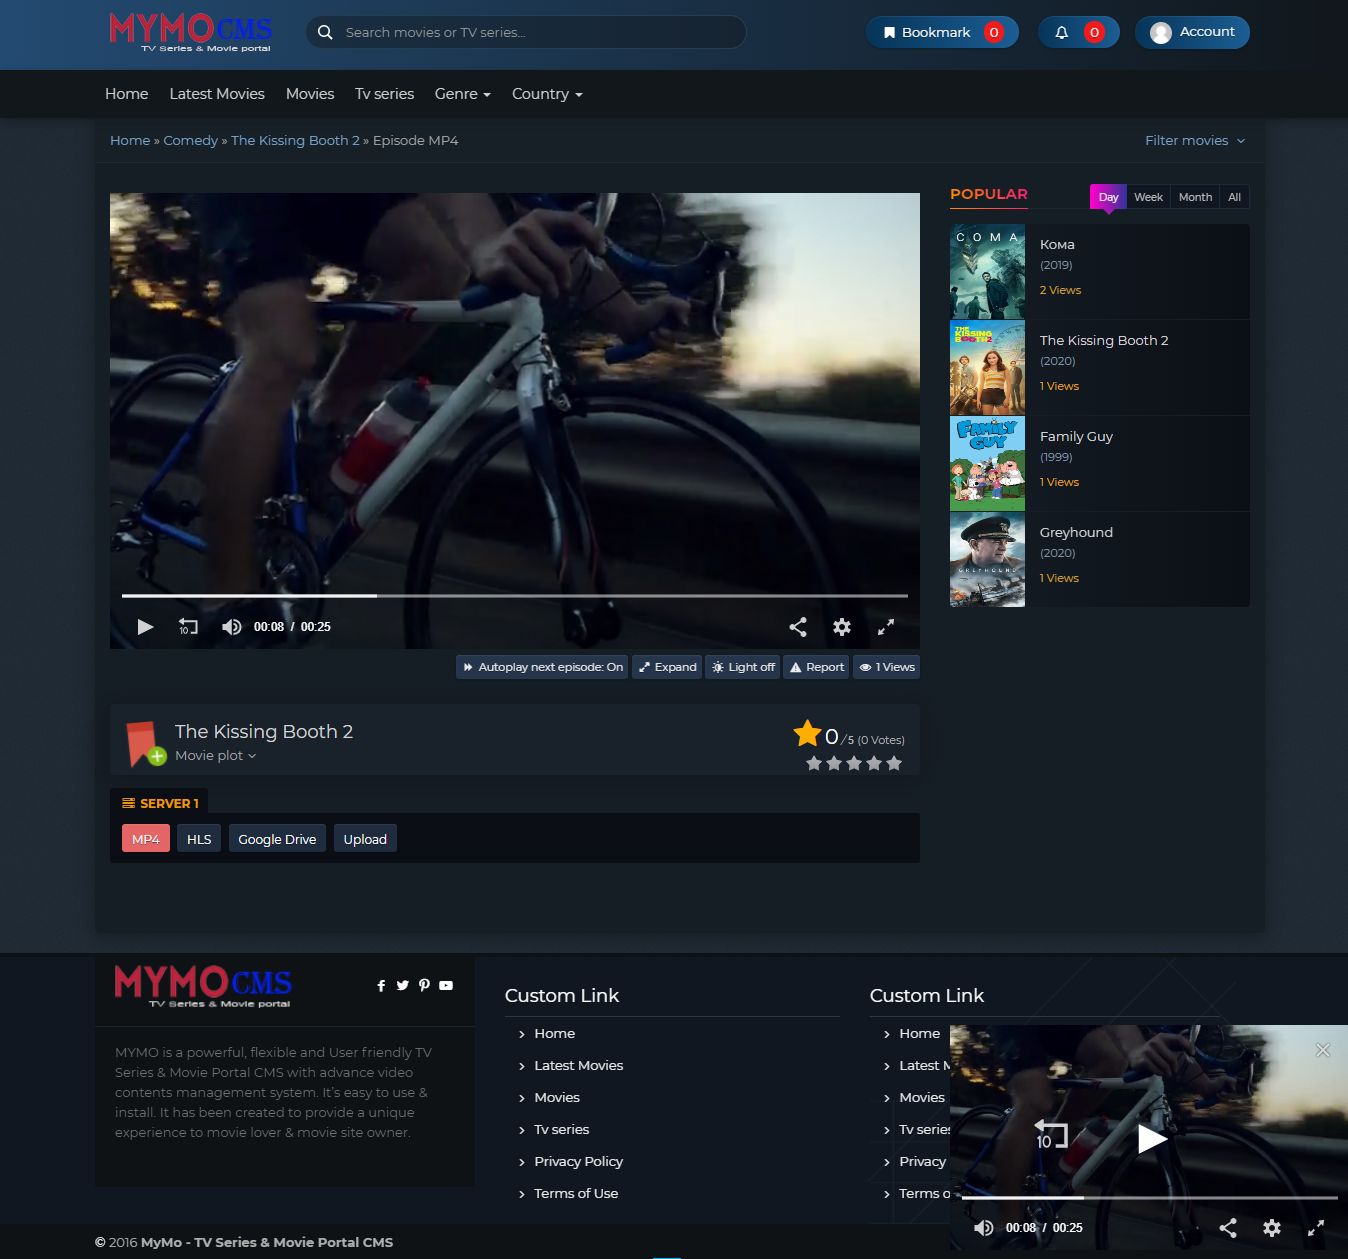Play the main video
Image resolution: width=1348 pixels, height=1259 pixels.
(x=145, y=627)
